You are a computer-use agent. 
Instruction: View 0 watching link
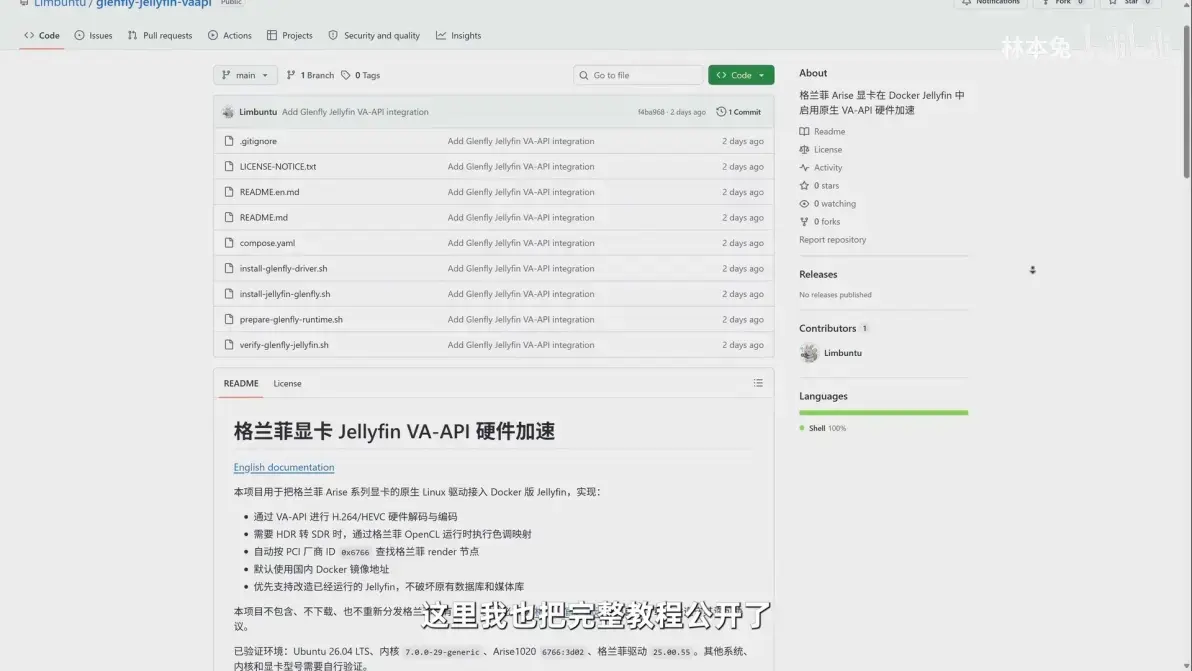click(827, 204)
